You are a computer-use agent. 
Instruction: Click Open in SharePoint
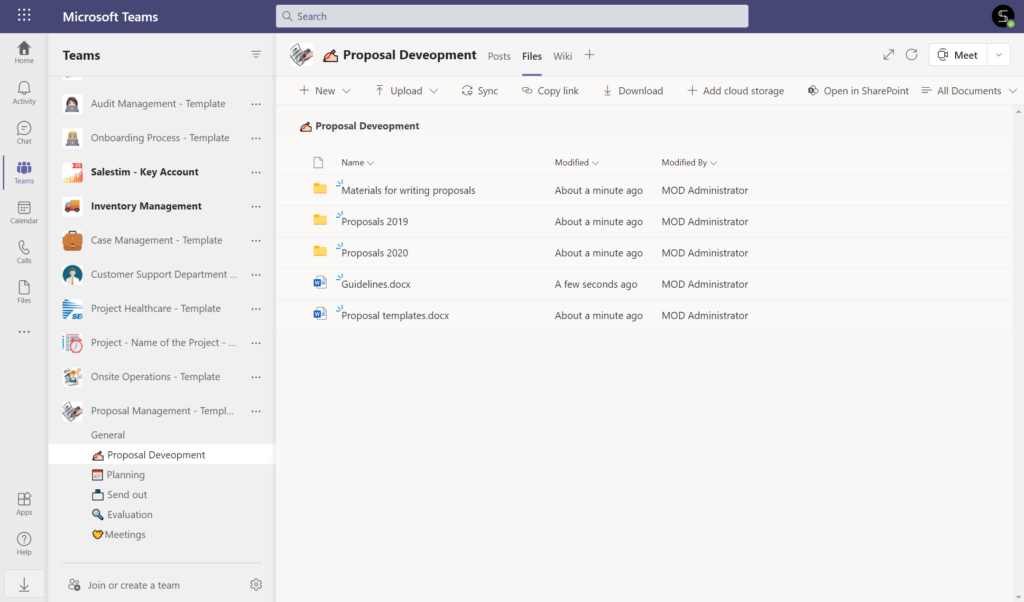pos(857,91)
